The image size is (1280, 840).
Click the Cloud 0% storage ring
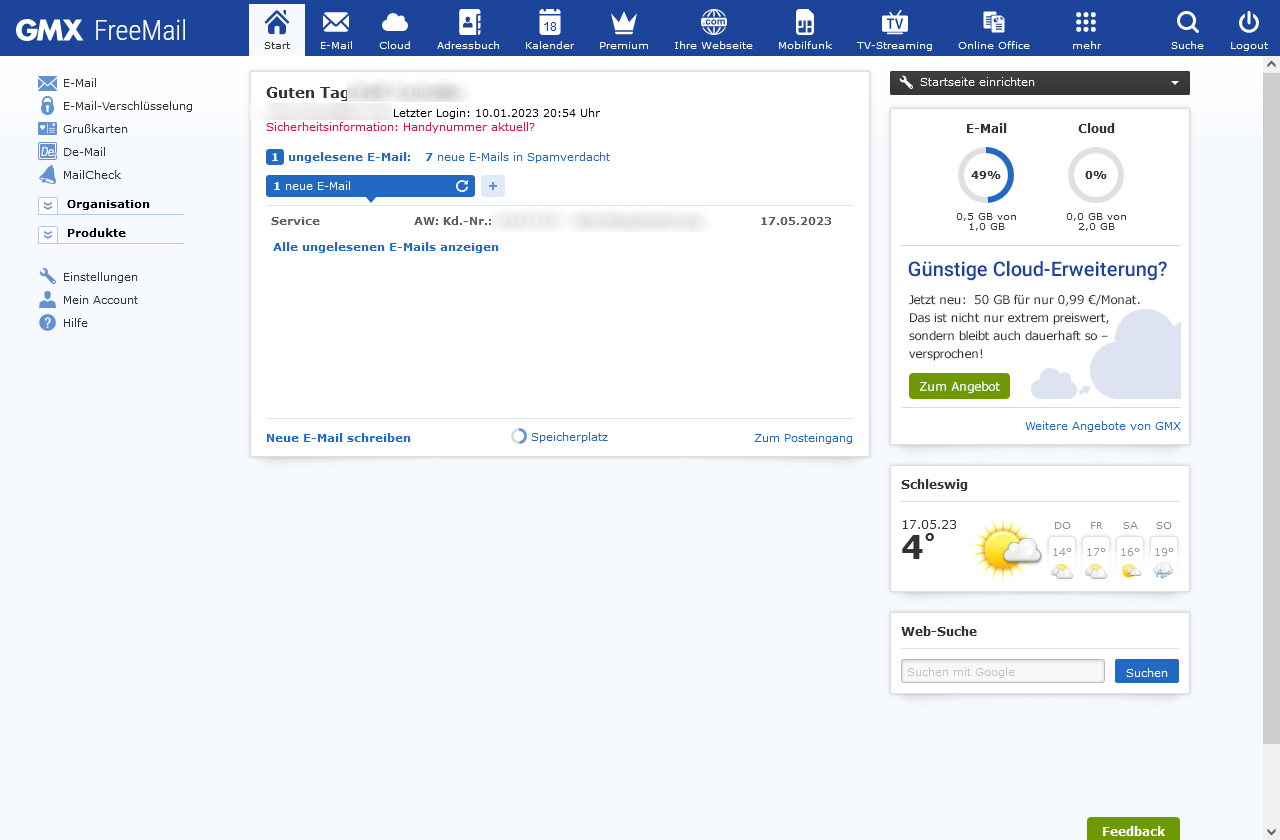1096,175
